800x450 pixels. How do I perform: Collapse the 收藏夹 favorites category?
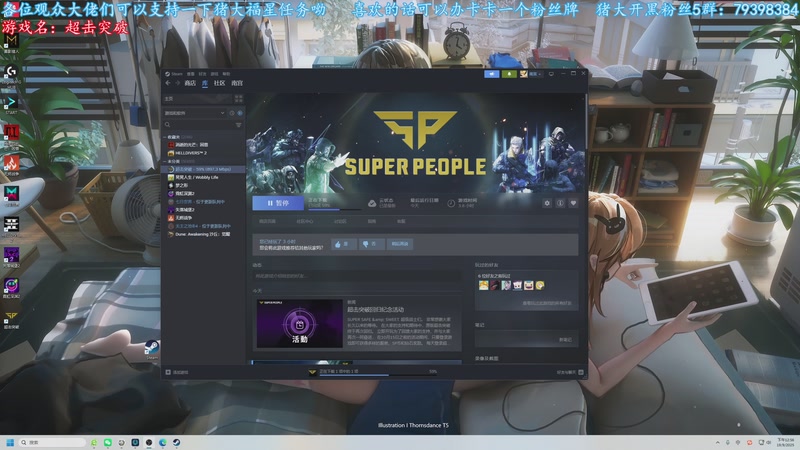tap(165, 137)
